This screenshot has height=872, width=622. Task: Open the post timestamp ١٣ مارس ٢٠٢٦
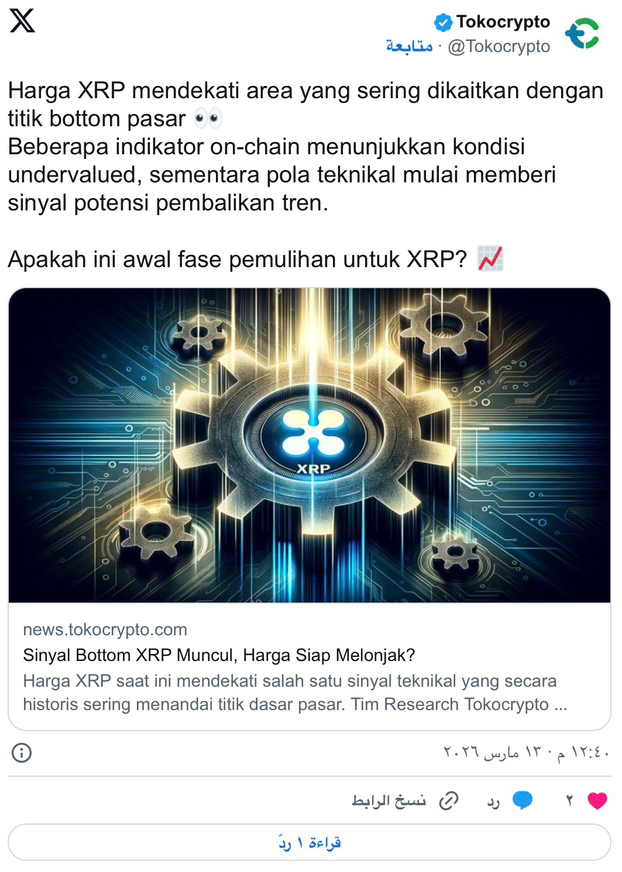(526, 752)
